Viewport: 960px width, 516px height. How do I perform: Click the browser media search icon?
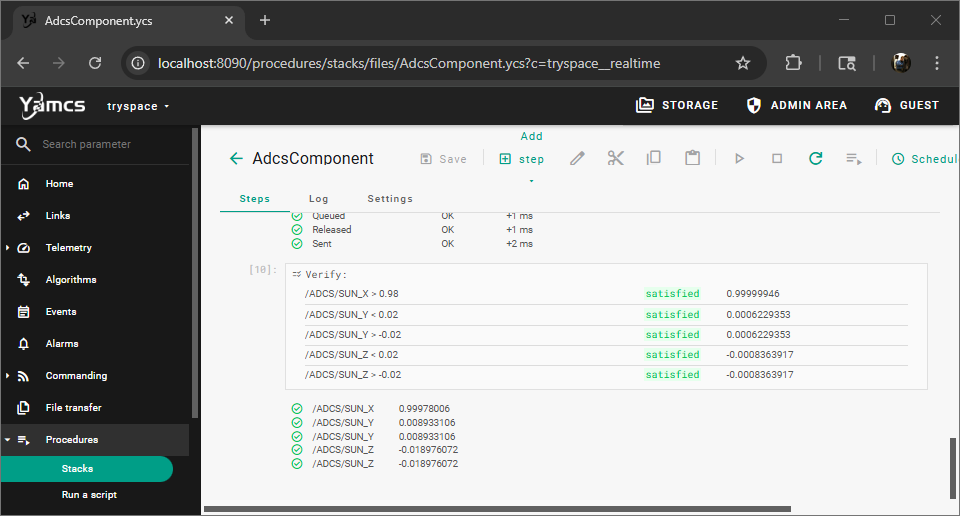(847, 63)
